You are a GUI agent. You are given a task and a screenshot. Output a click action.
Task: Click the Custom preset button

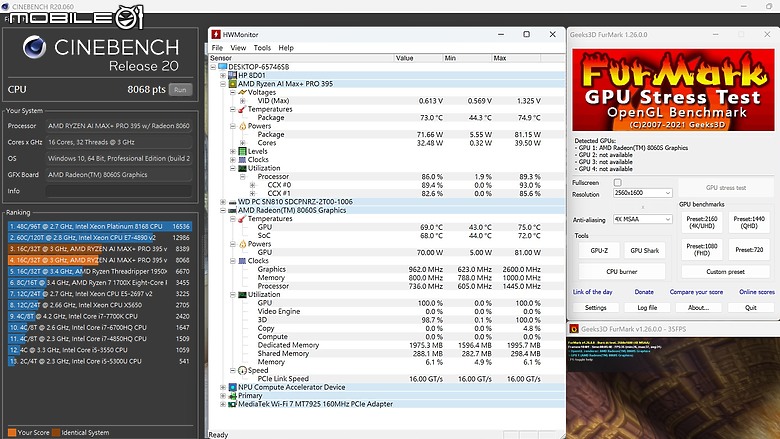[725, 271]
